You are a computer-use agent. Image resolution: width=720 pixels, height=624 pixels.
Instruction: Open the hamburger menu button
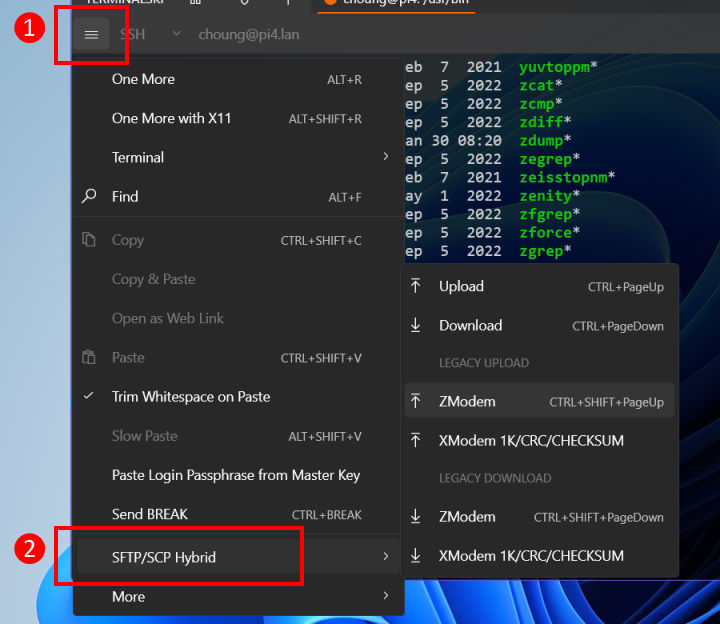pos(91,34)
